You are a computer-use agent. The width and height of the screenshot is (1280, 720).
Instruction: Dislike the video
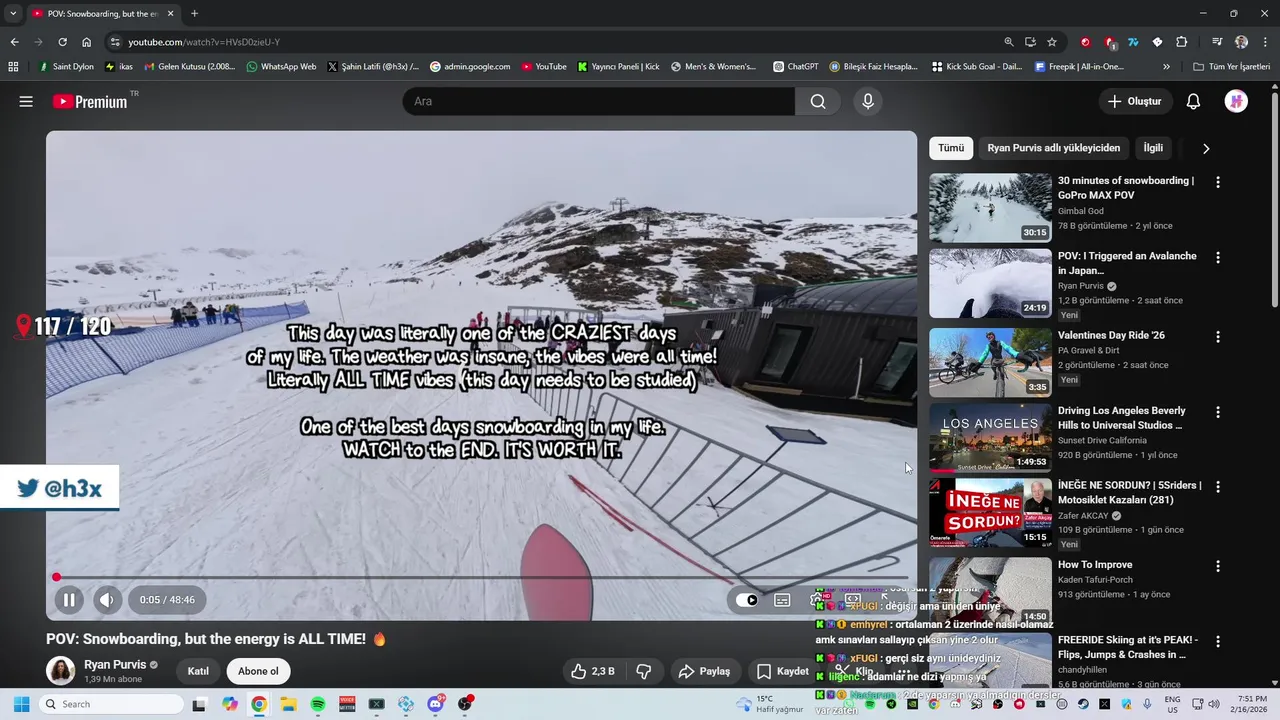tap(644, 671)
